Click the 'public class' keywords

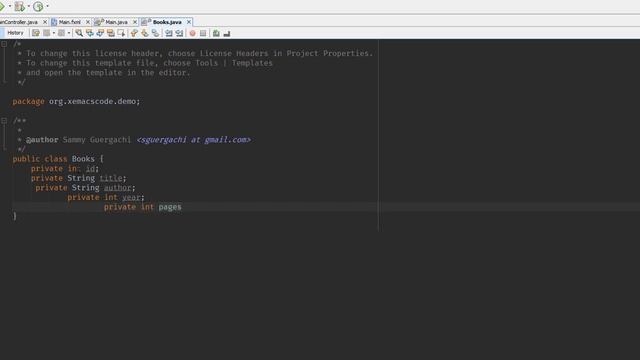pyautogui.click(x=40, y=159)
